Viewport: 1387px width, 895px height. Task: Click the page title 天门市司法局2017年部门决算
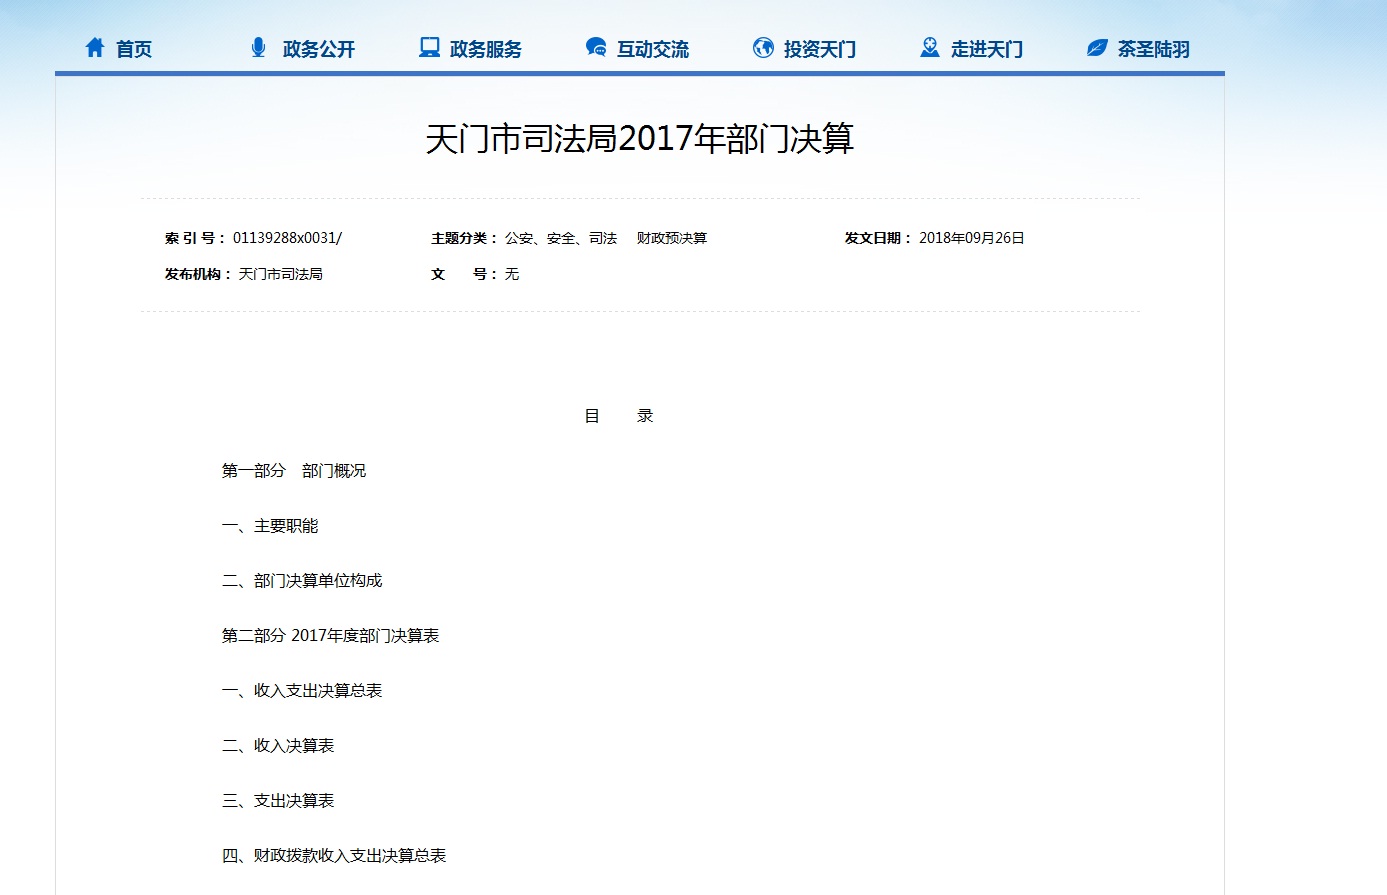tap(640, 139)
